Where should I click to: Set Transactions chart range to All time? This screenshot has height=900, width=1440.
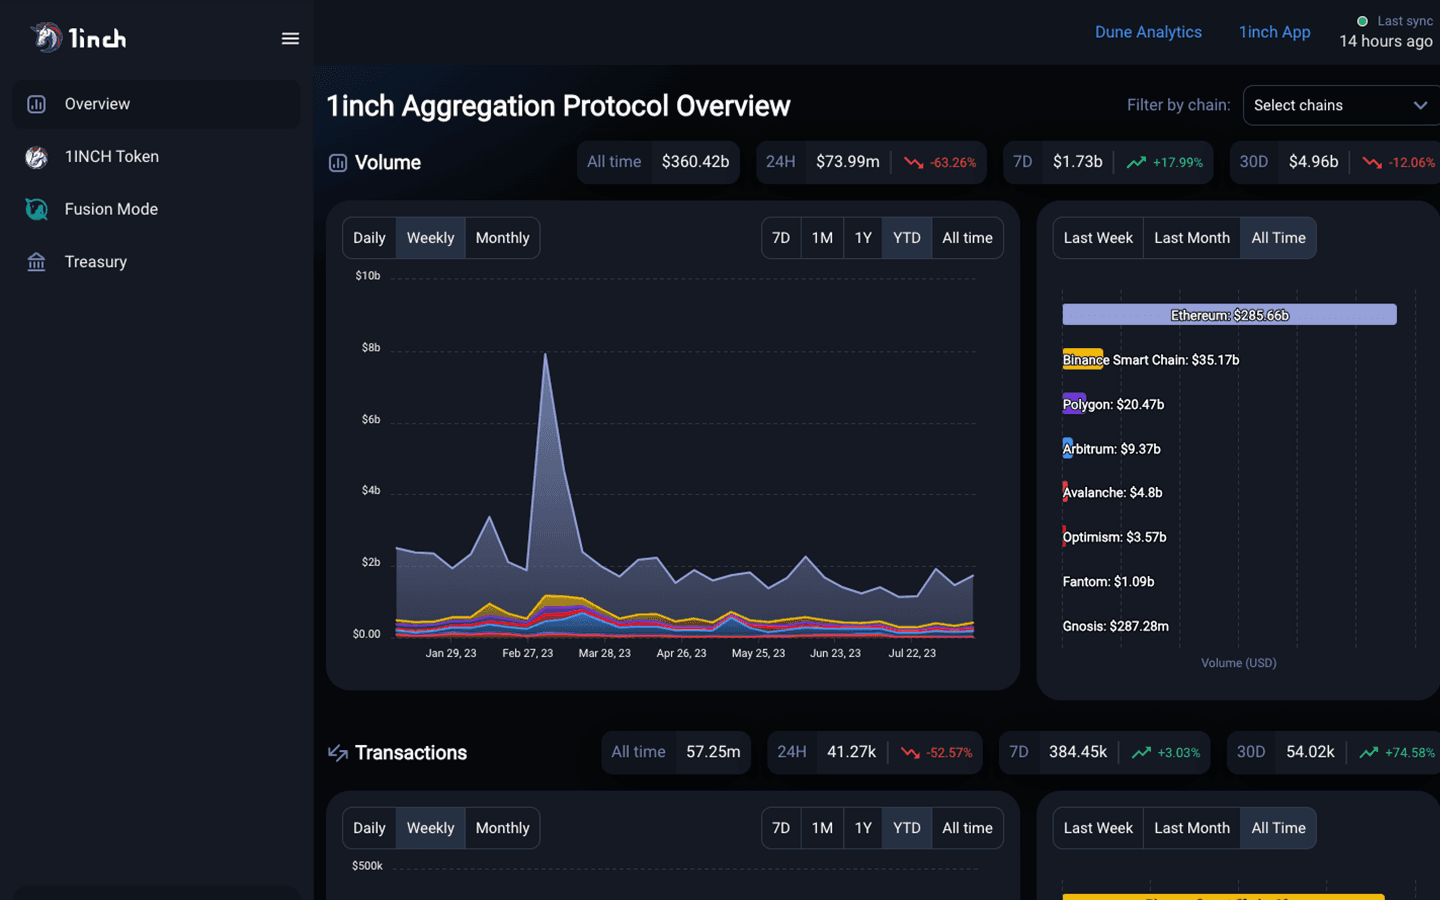pos(967,828)
